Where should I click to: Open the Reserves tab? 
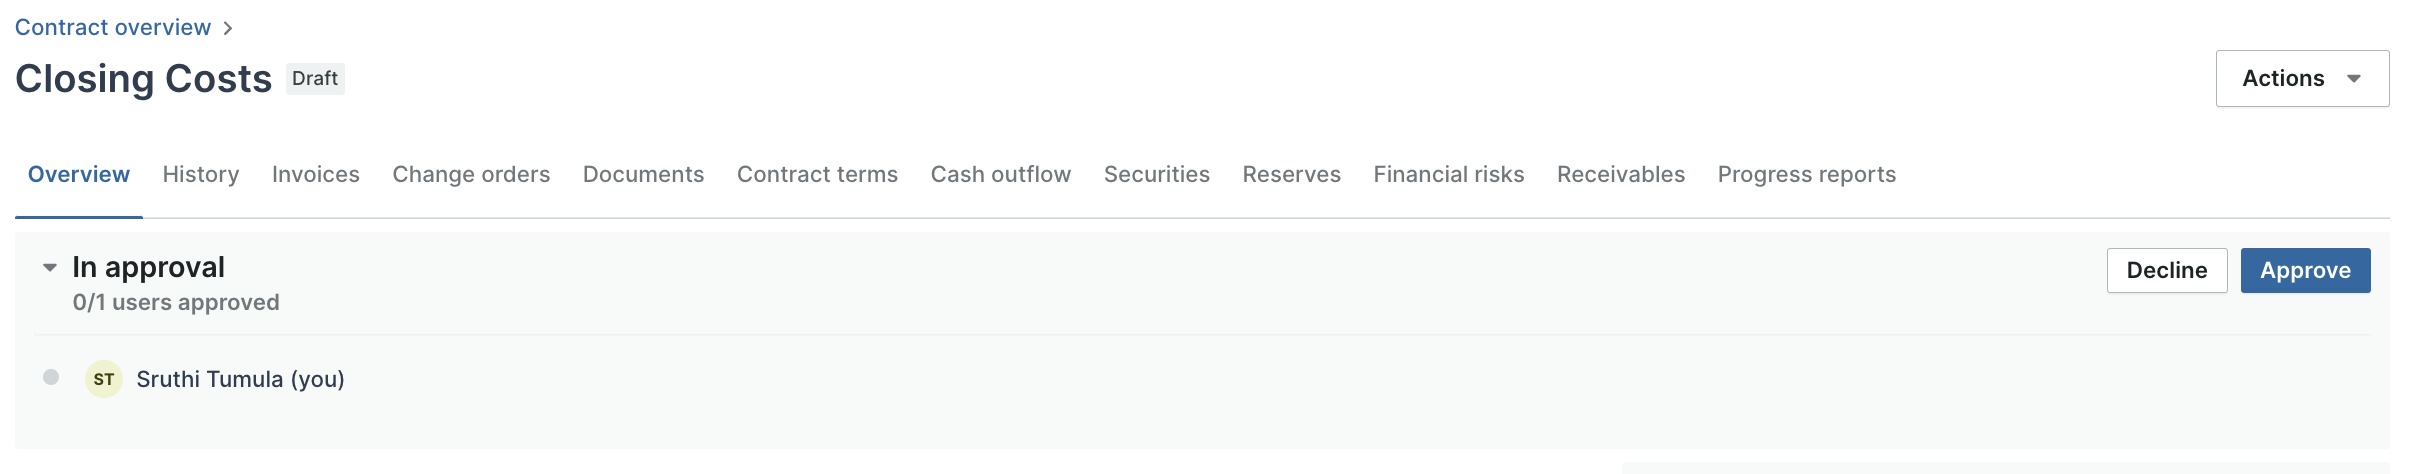[1292, 174]
